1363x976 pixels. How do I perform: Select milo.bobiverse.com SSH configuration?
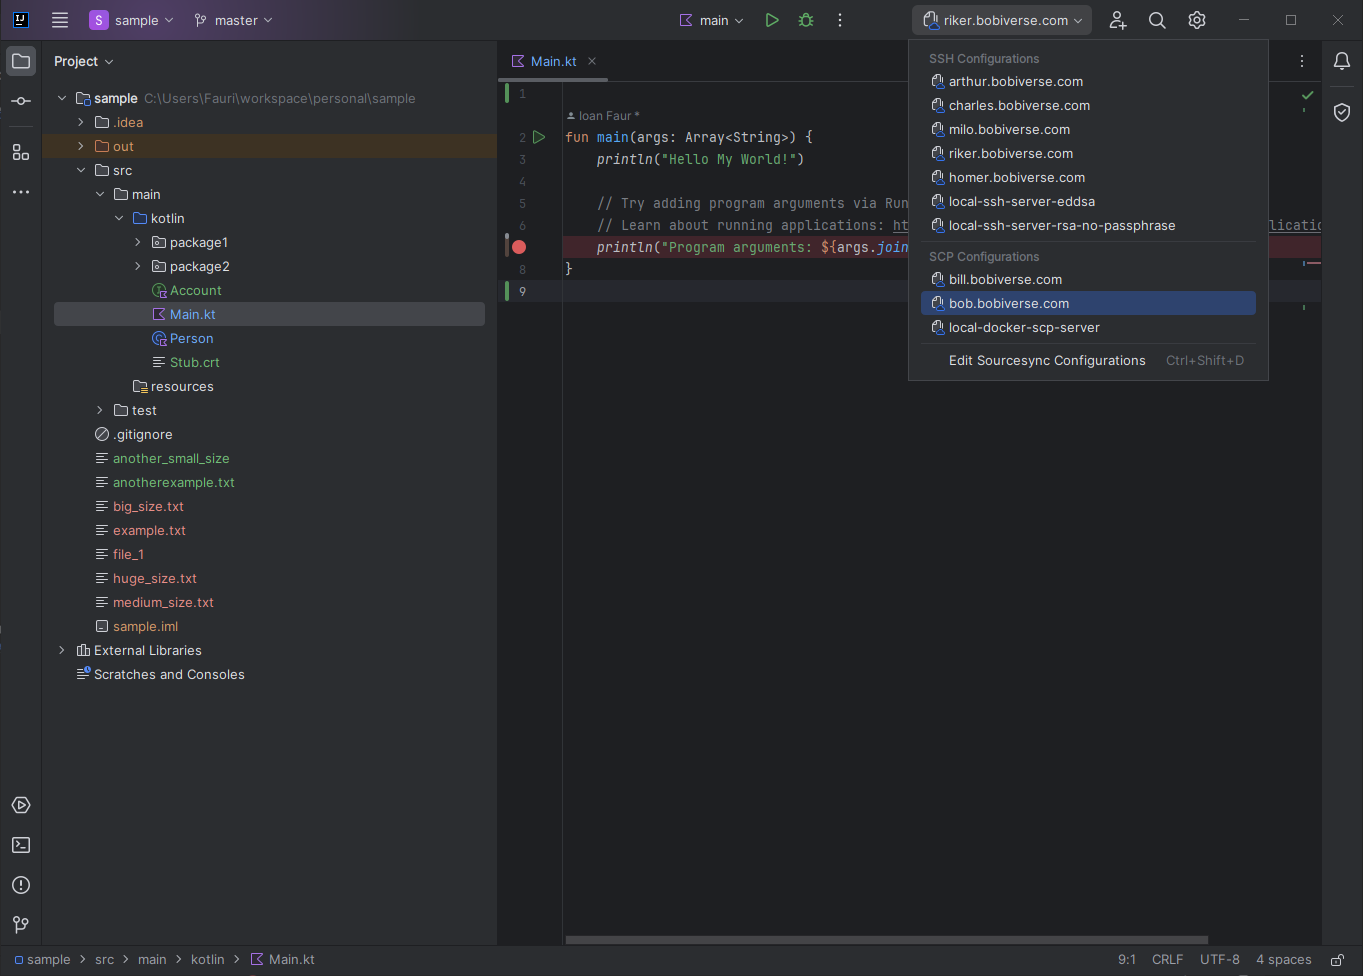(x=1088, y=129)
